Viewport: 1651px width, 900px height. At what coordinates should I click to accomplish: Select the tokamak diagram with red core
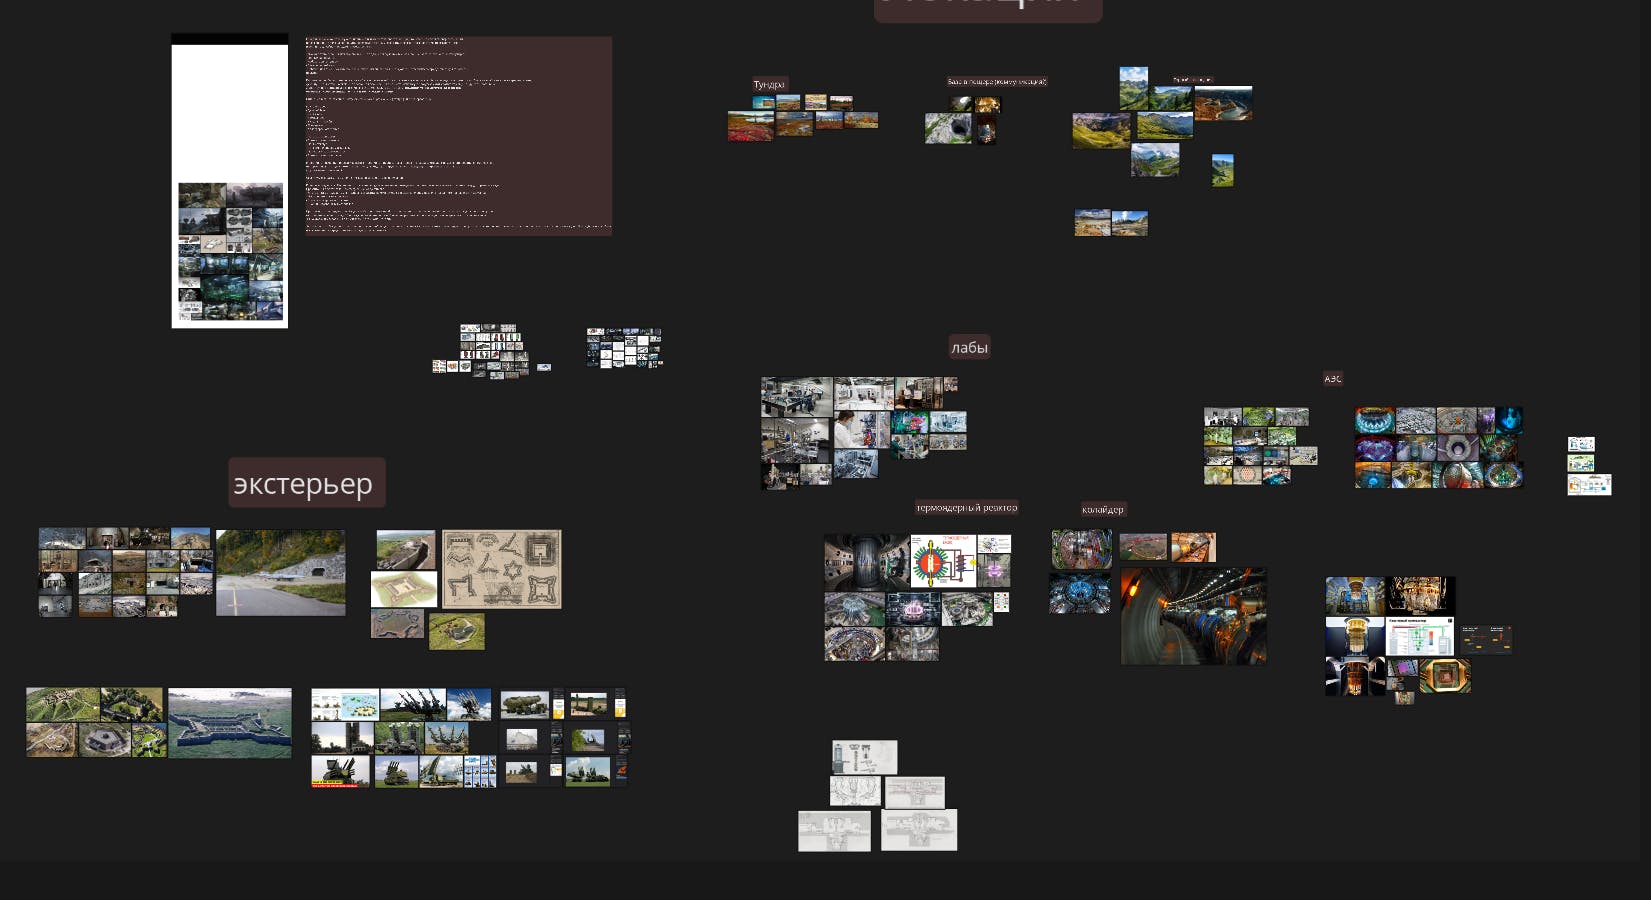pos(942,561)
